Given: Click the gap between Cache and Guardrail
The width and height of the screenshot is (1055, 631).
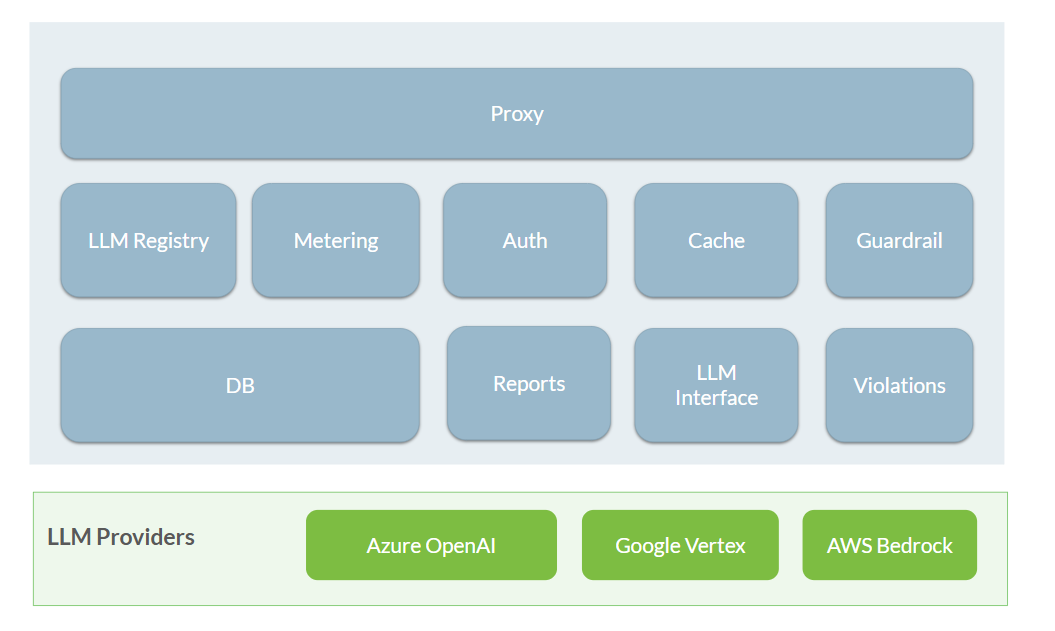Looking at the screenshot, I should coord(812,241).
